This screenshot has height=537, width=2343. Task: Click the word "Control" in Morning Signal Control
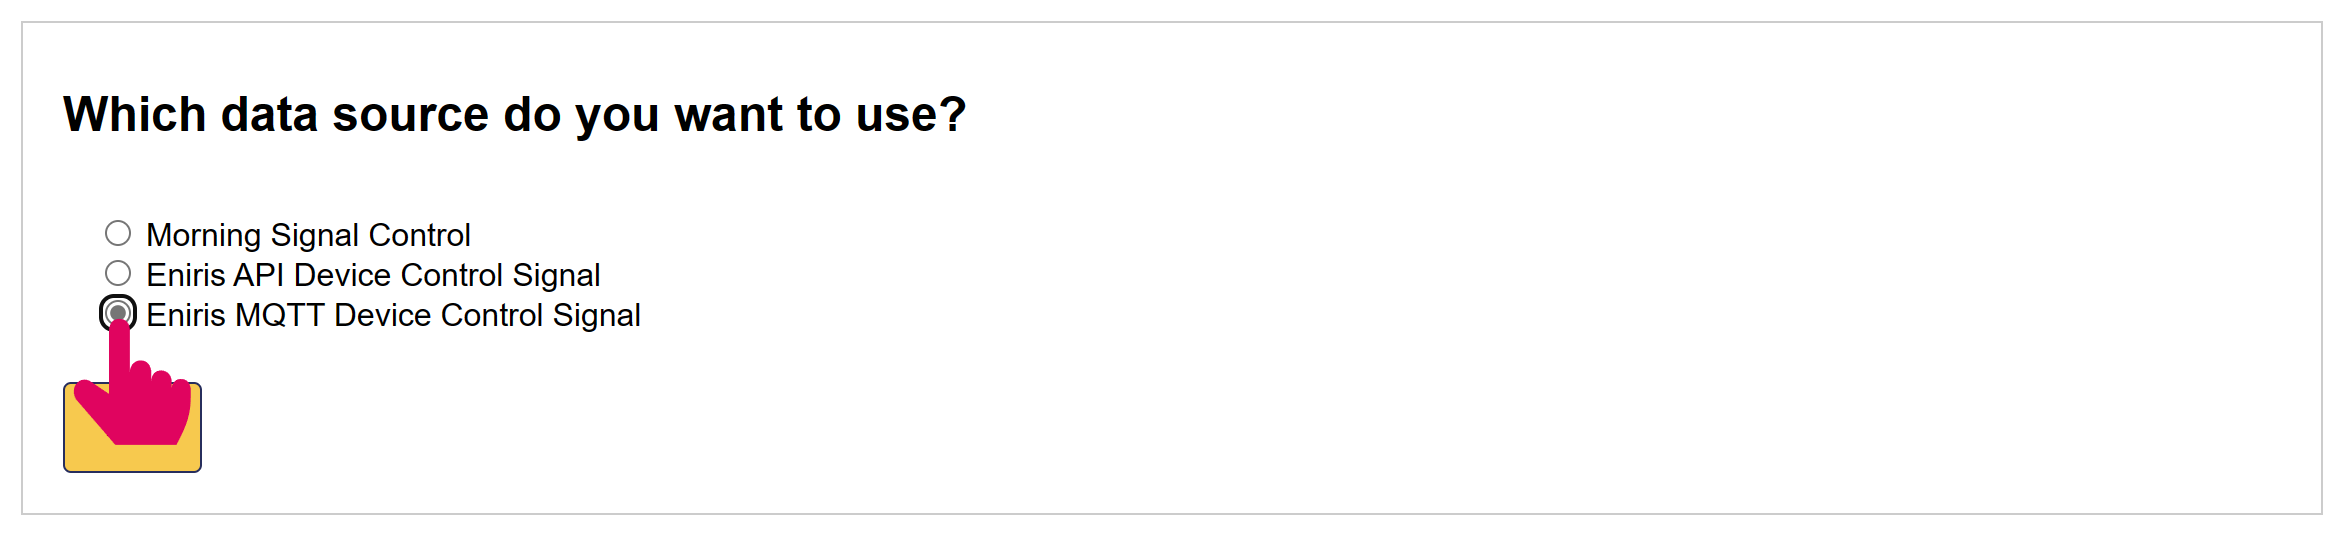pos(419,235)
